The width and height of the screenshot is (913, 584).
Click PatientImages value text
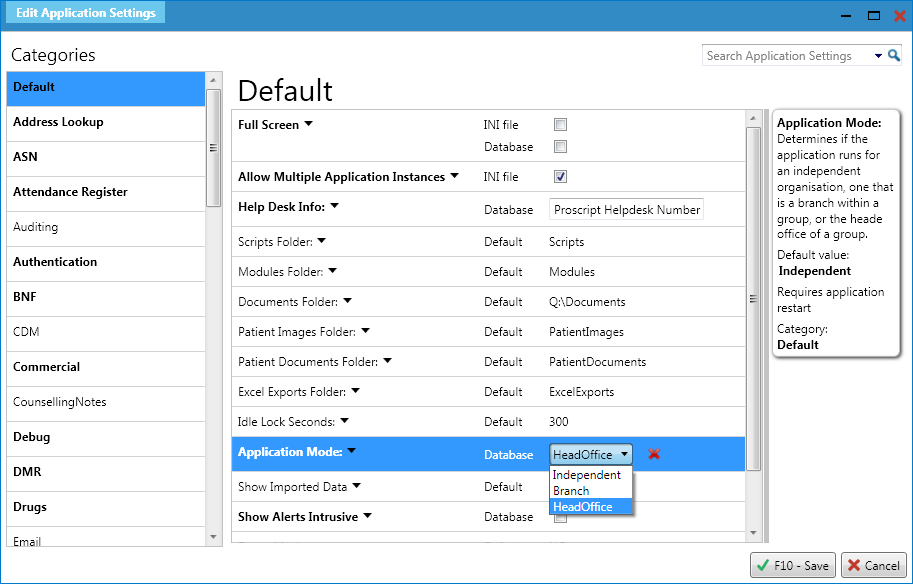(586, 332)
